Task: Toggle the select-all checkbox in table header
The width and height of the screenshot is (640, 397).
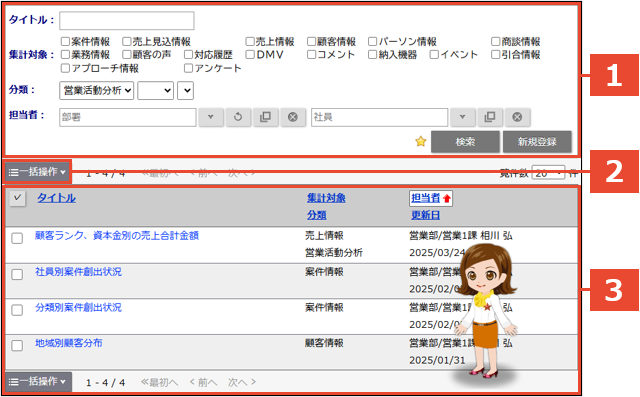Action: 17,198
